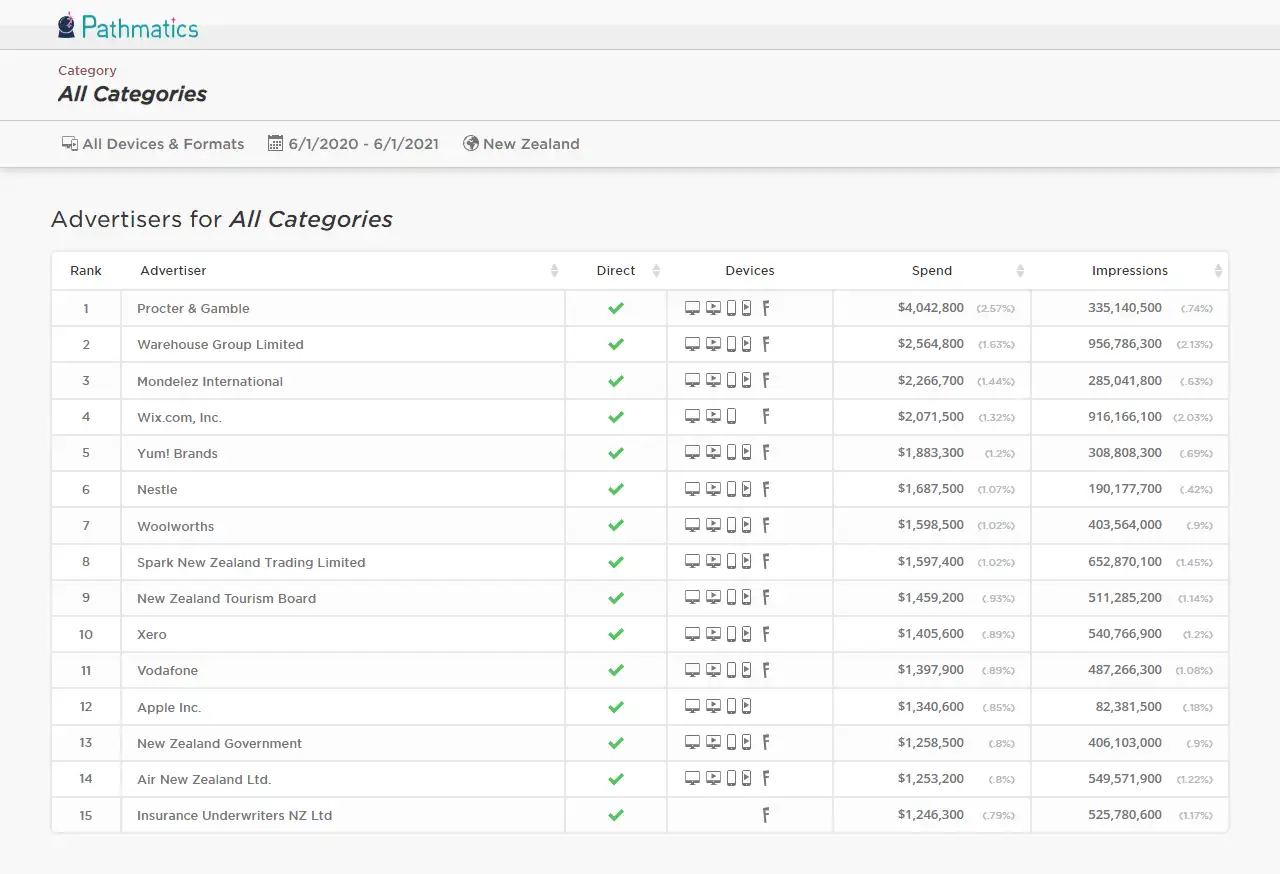Sort by Direct column arrows
The width and height of the screenshot is (1280, 874).
coord(656,271)
